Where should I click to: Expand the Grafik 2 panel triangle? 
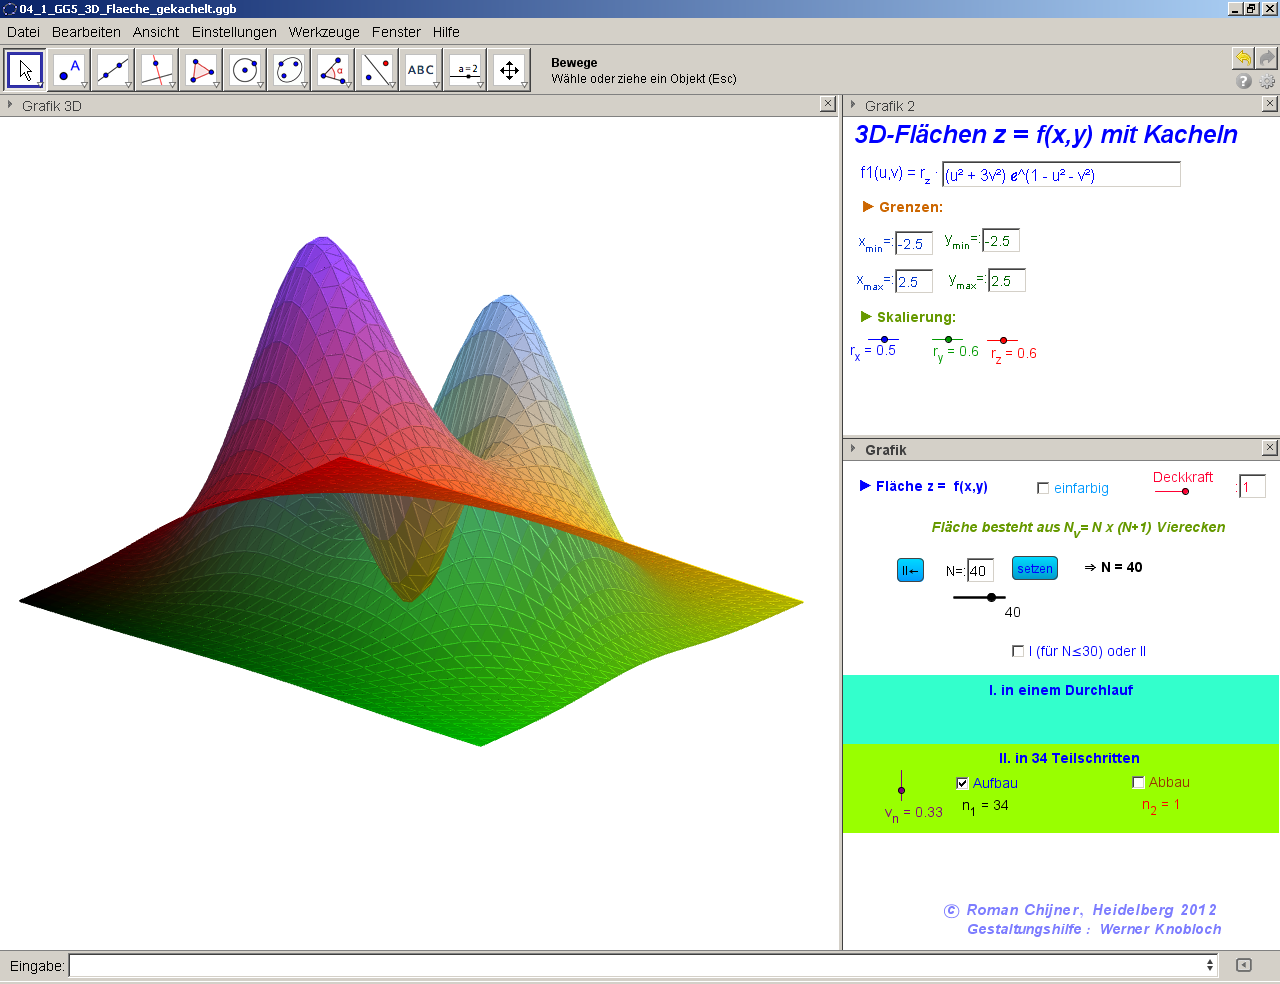(x=853, y=105)
